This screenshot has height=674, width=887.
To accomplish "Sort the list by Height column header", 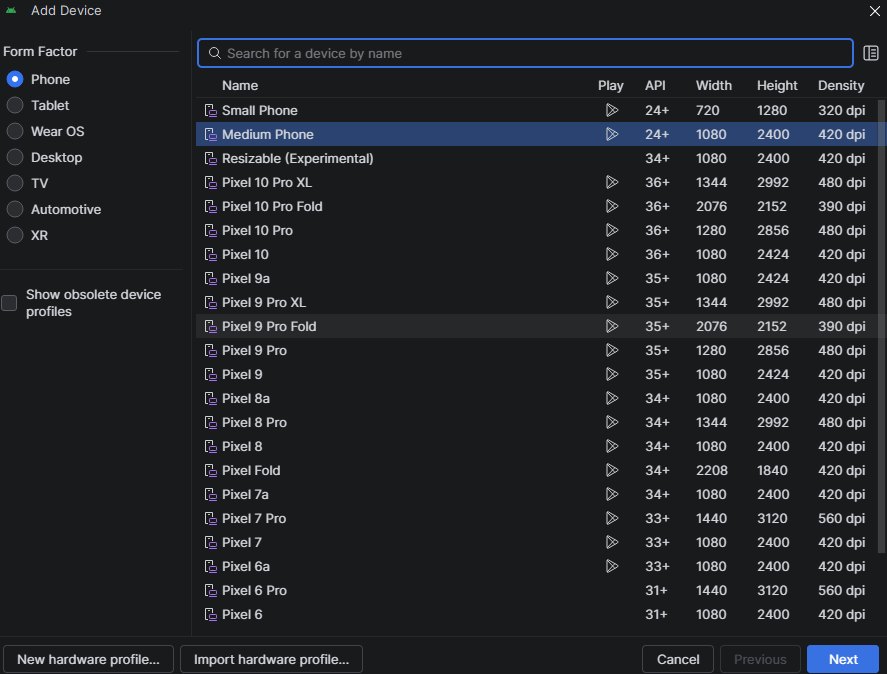I will (777, 85).
